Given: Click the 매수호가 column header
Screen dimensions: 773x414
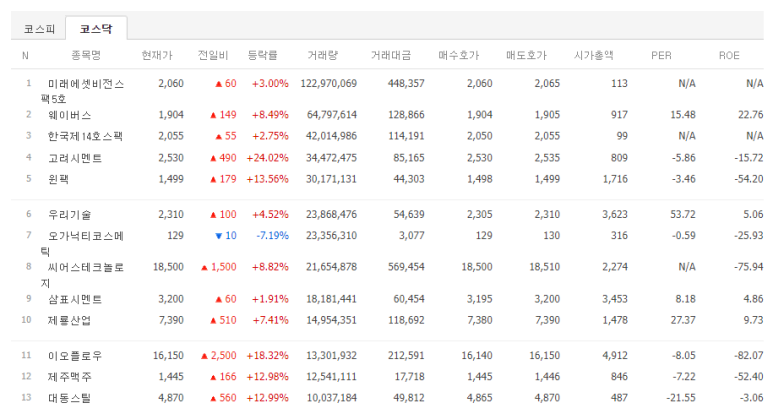Looking at the screenshot, I should 458,55.
